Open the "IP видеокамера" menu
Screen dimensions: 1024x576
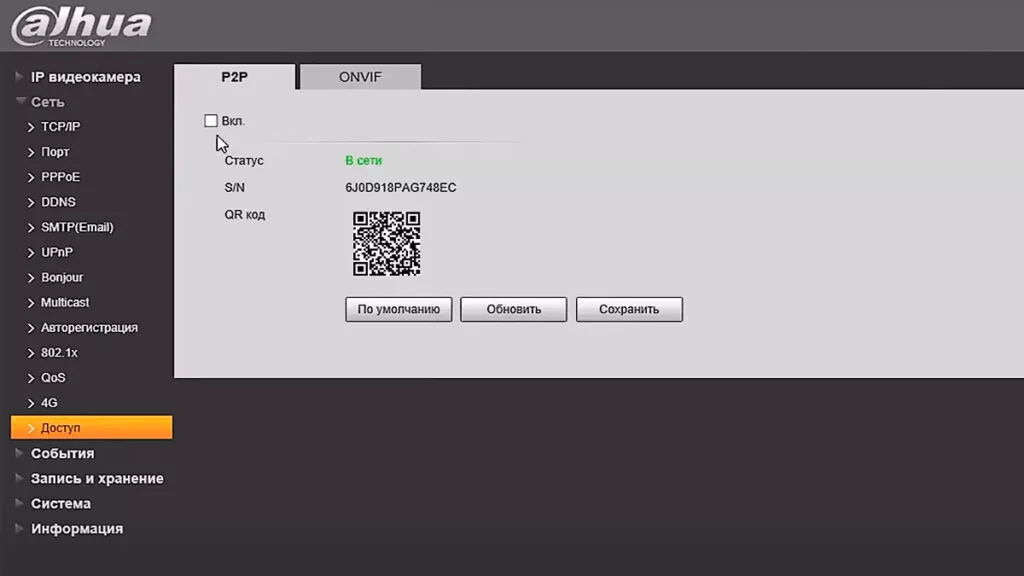point(86,77)
